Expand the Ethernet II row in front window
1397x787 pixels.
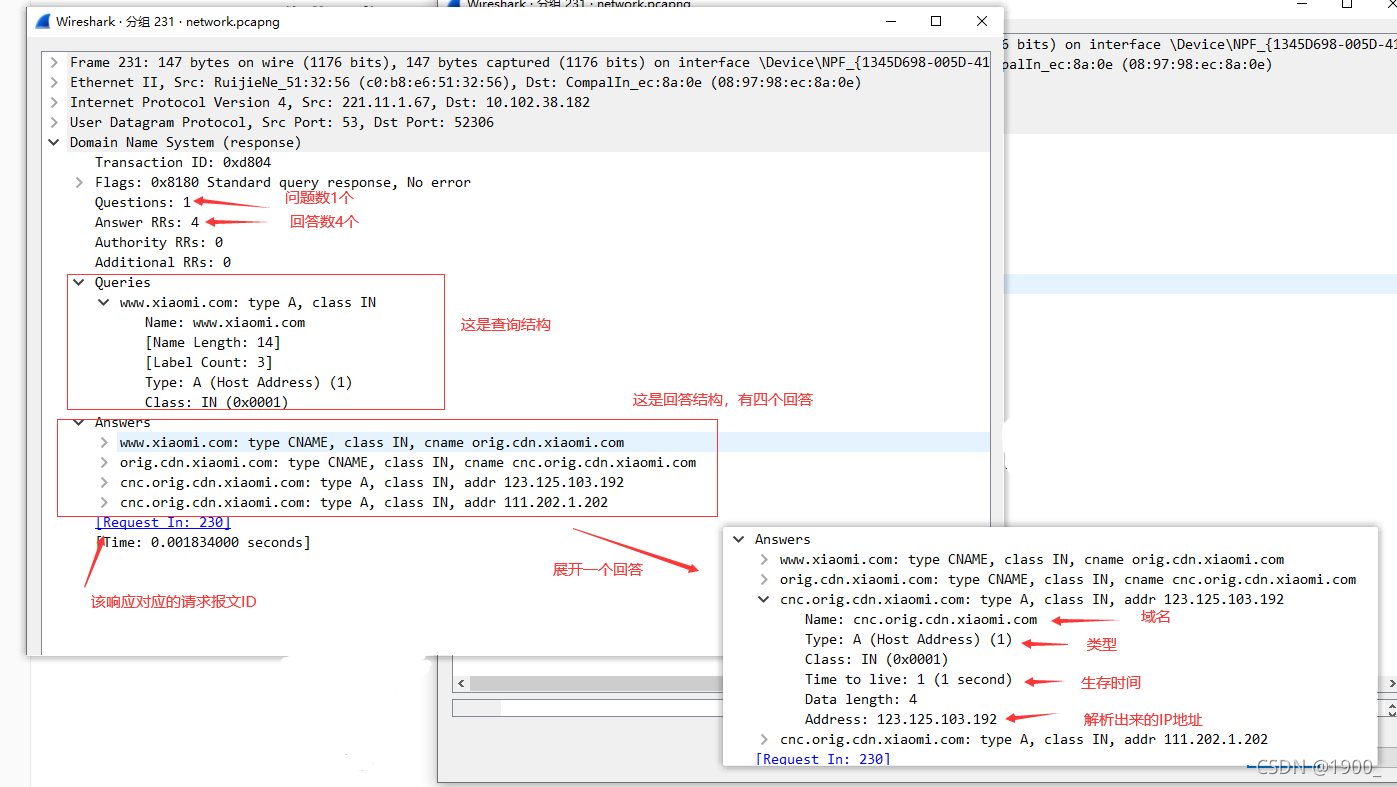click(55, 82)
